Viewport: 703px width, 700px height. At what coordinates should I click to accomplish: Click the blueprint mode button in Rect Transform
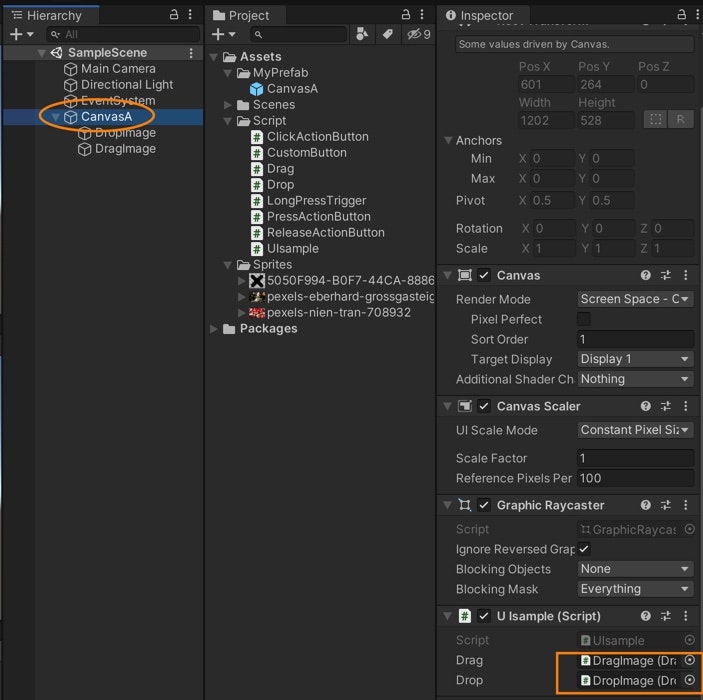tap(655, 120)
